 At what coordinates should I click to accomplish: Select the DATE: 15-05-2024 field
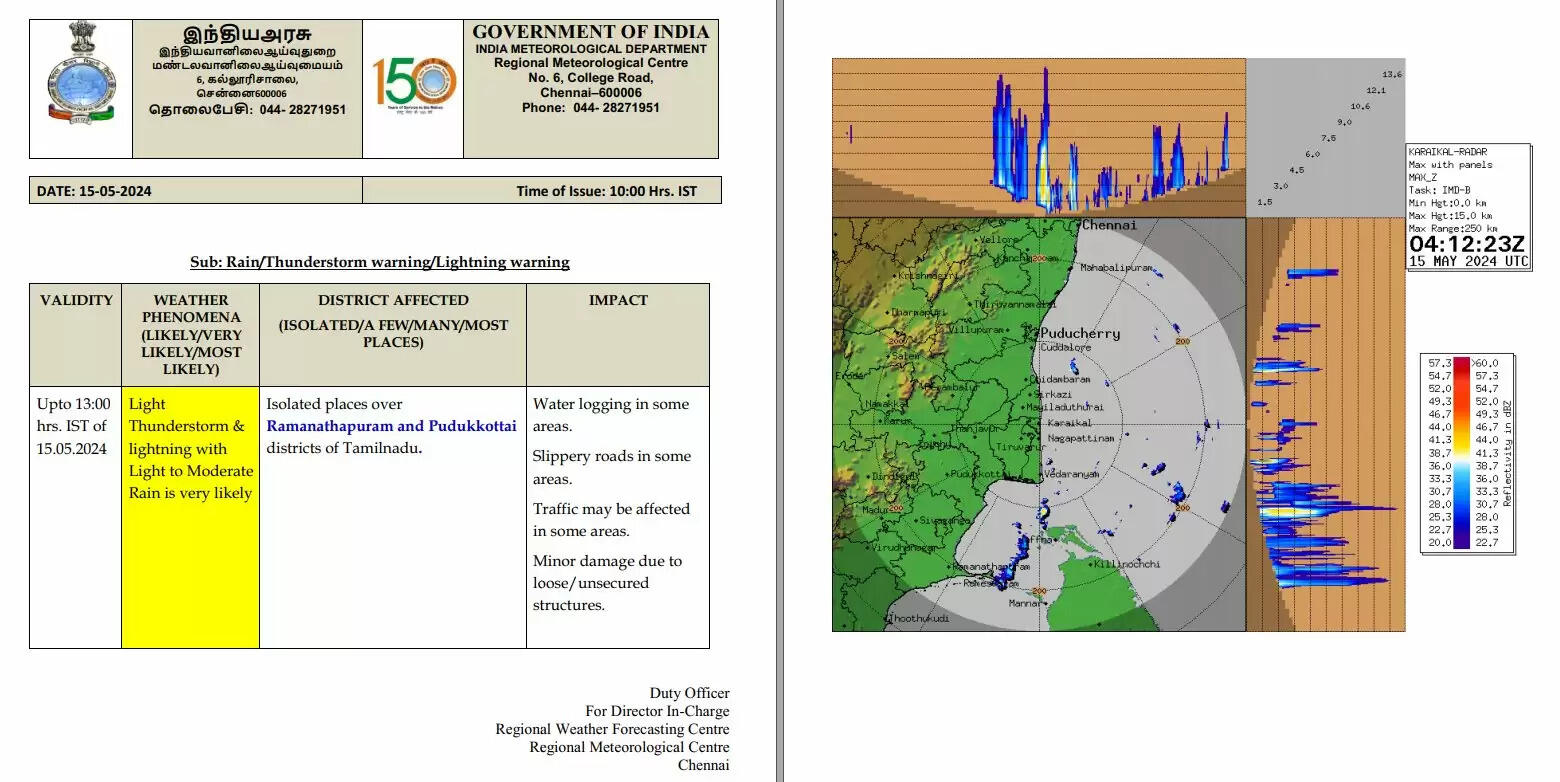point(94,191)
